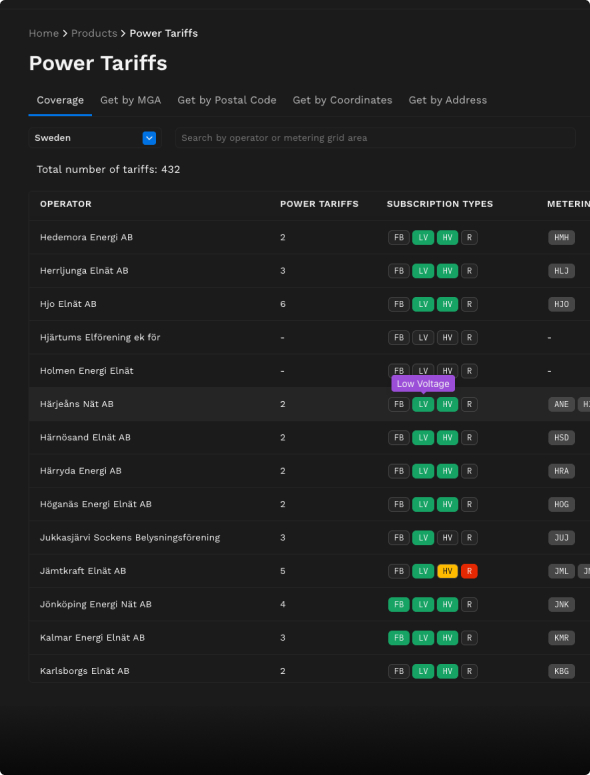Click the LV badge for Hjärtums Elförening

click(x=423, y=338)
